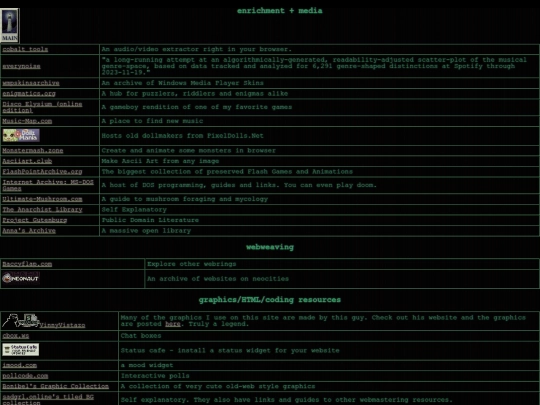The height and width of the screenshot is (405, 540).
Task: Open the Neonaut badge image link
Action: point(21,278)
